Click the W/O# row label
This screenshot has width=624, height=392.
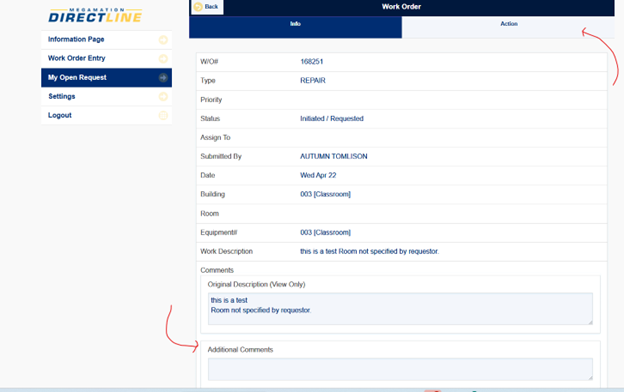click(x=209, y=62)
